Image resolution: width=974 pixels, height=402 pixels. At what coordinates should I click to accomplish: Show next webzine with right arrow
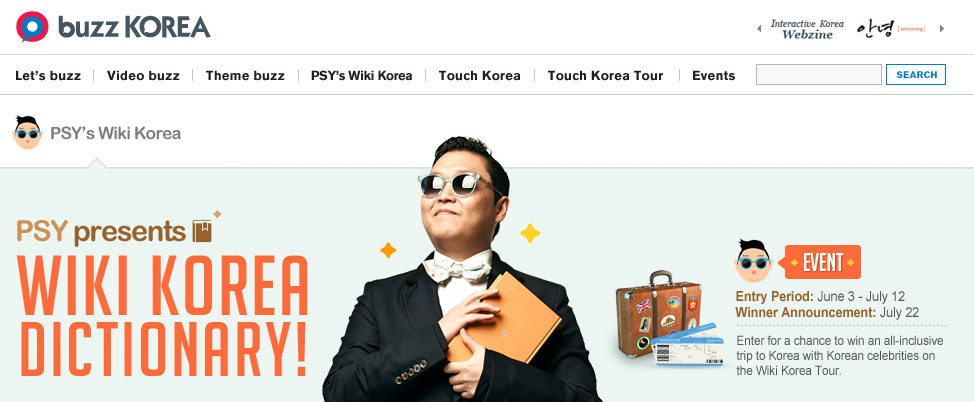(942, 29)
